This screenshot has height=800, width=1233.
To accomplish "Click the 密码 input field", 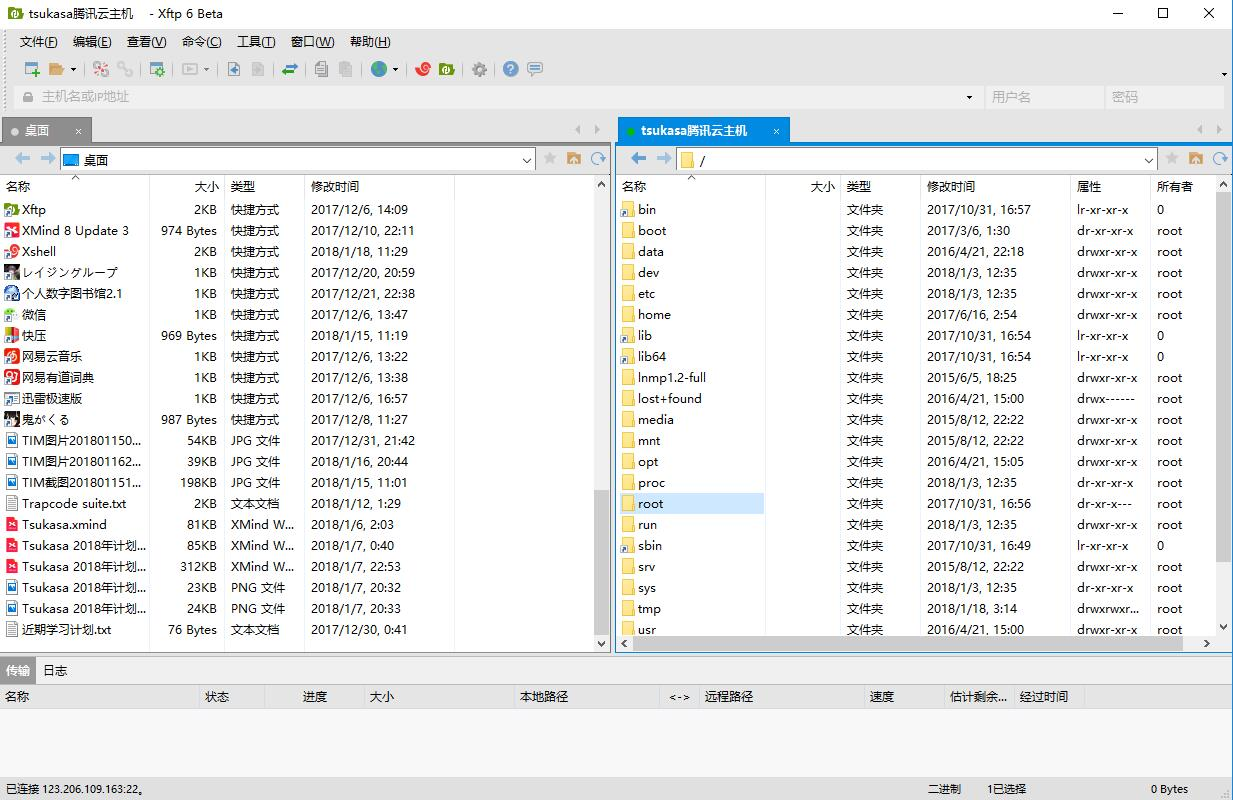I will coord(1164,97).
